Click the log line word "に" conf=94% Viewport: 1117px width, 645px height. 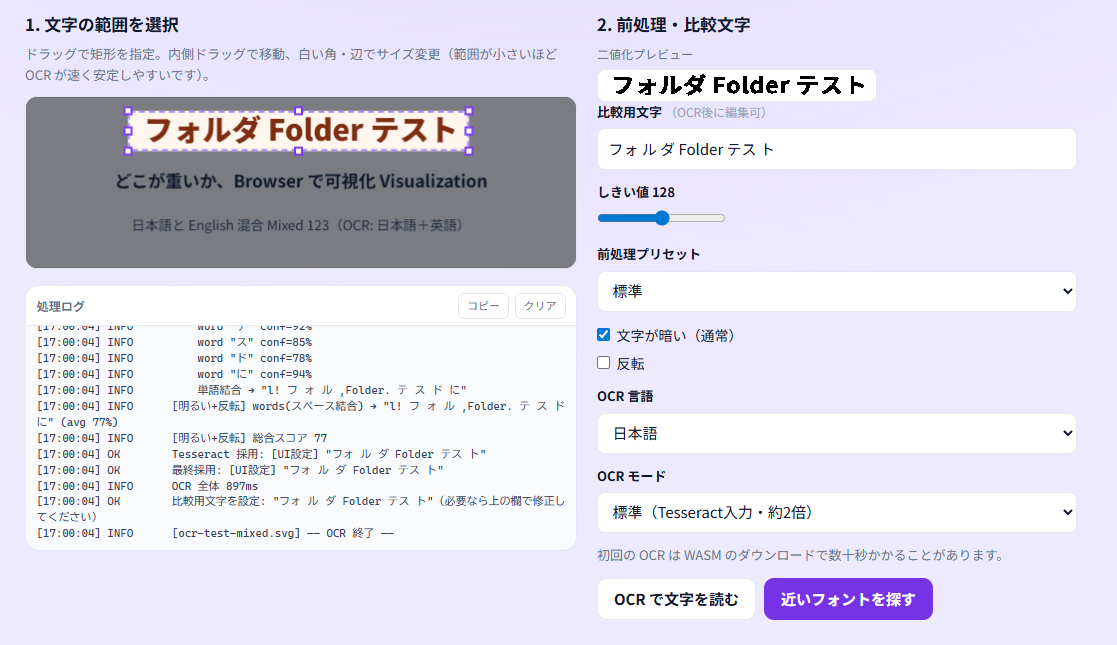click(x=175, y=374)
